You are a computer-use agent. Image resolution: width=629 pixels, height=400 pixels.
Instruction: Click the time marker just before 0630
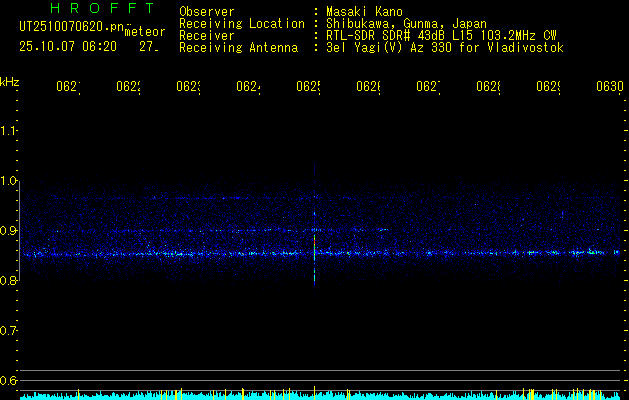point(549,87)
